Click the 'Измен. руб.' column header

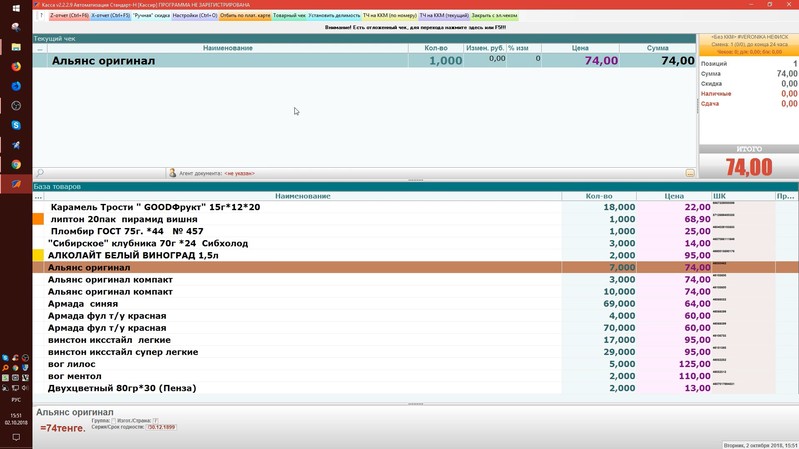click(x=485, y=48)
